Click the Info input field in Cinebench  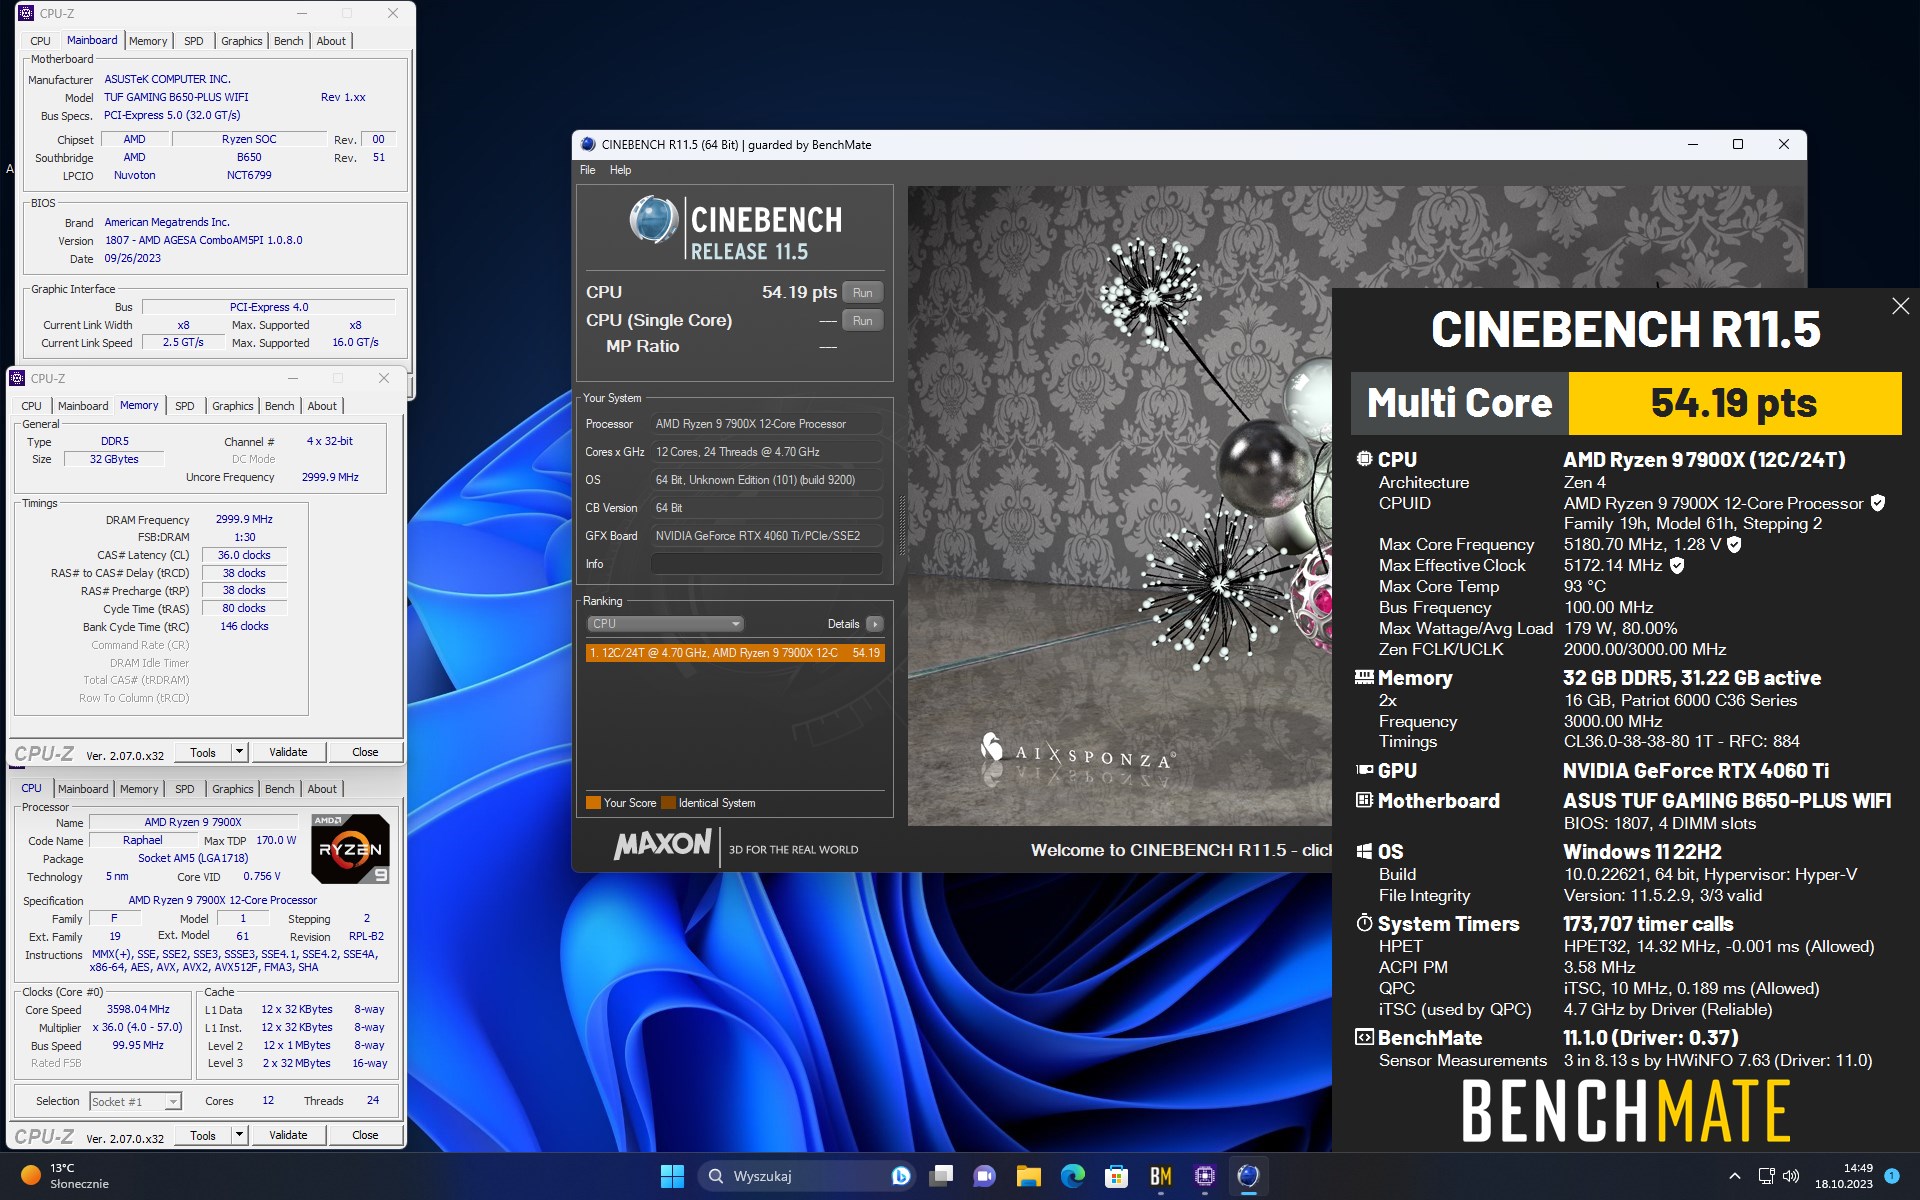click(767, 564)
